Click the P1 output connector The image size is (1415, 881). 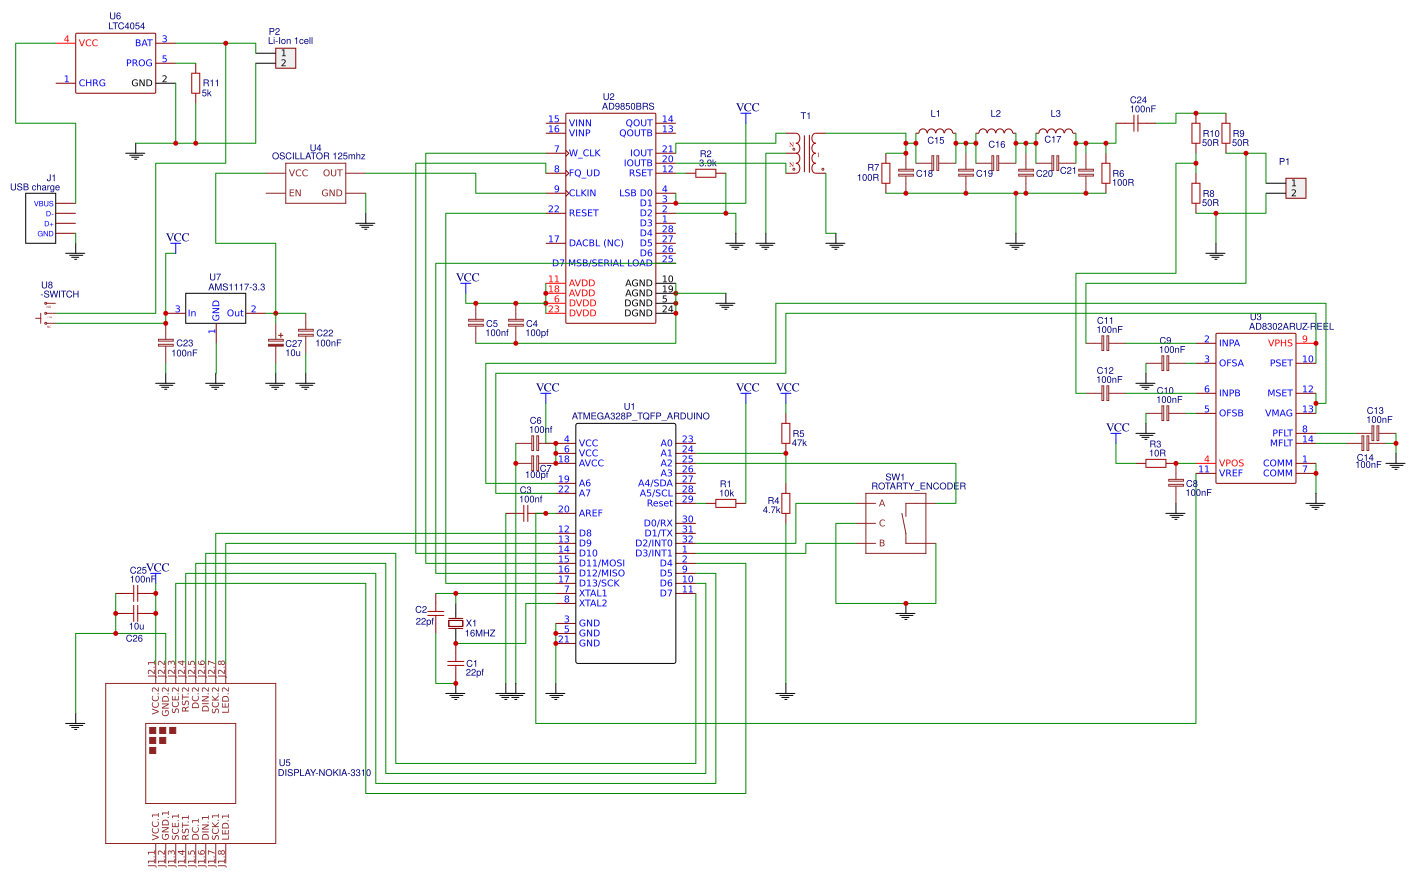coord(1295,188)
